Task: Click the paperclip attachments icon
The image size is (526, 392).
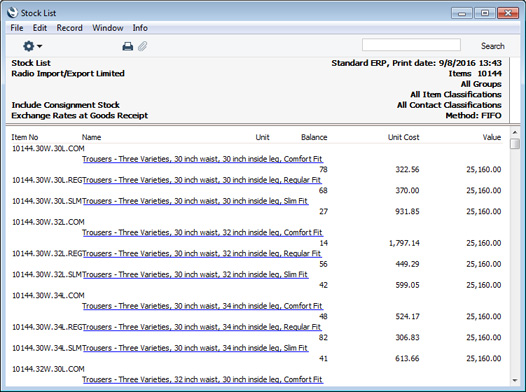Action: point(143,46)
